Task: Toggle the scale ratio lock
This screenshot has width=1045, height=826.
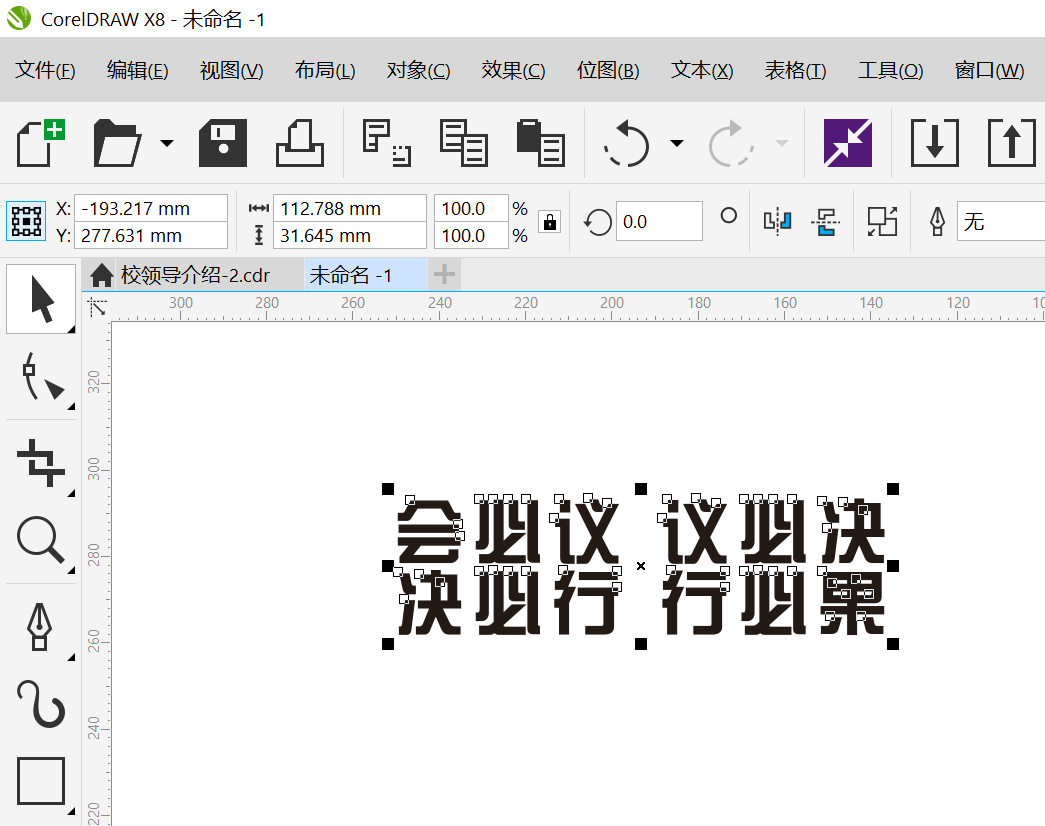Action: coord(550,222)
